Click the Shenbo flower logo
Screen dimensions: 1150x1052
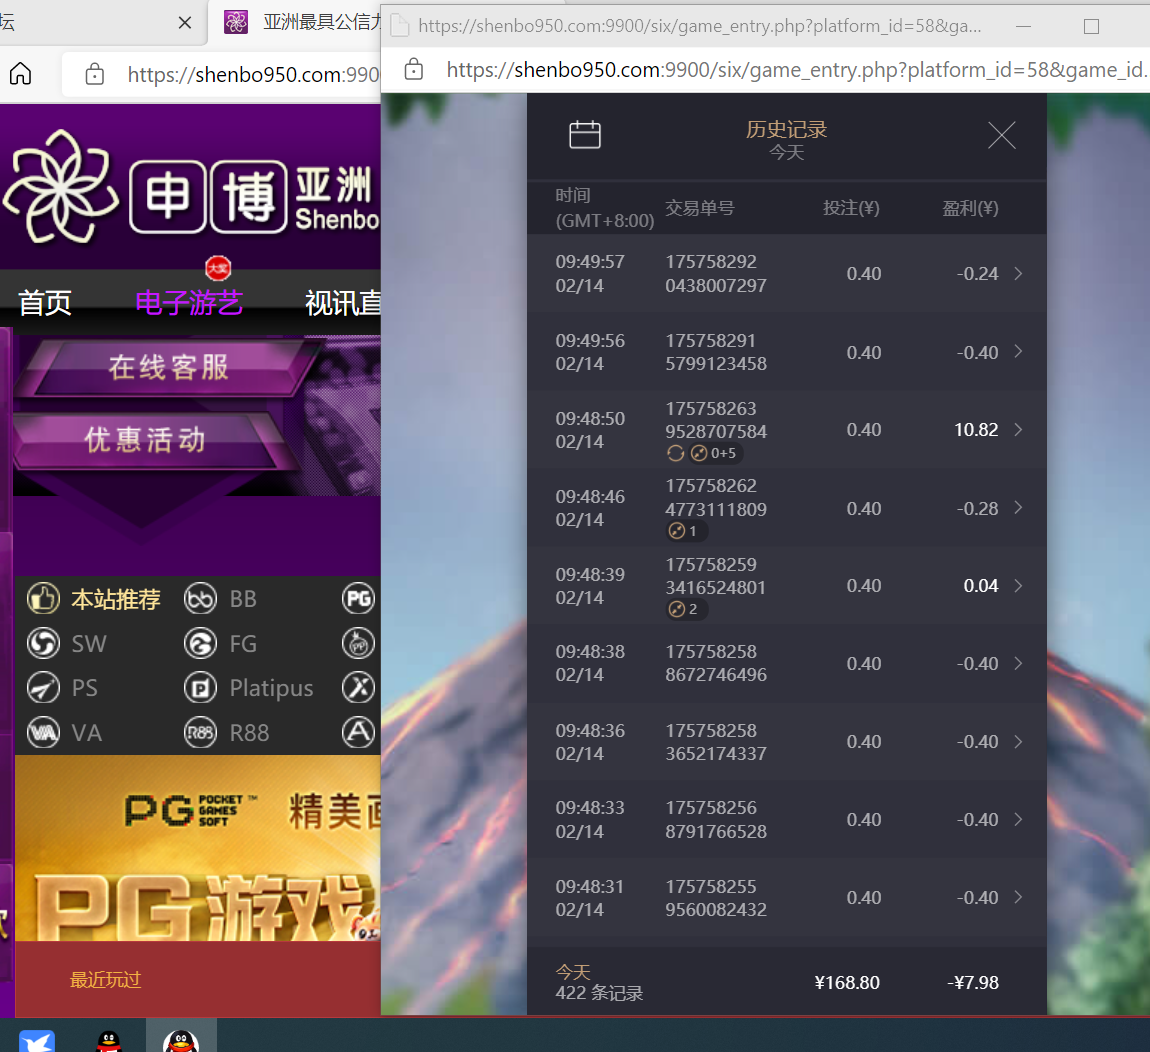coord(59,187)
